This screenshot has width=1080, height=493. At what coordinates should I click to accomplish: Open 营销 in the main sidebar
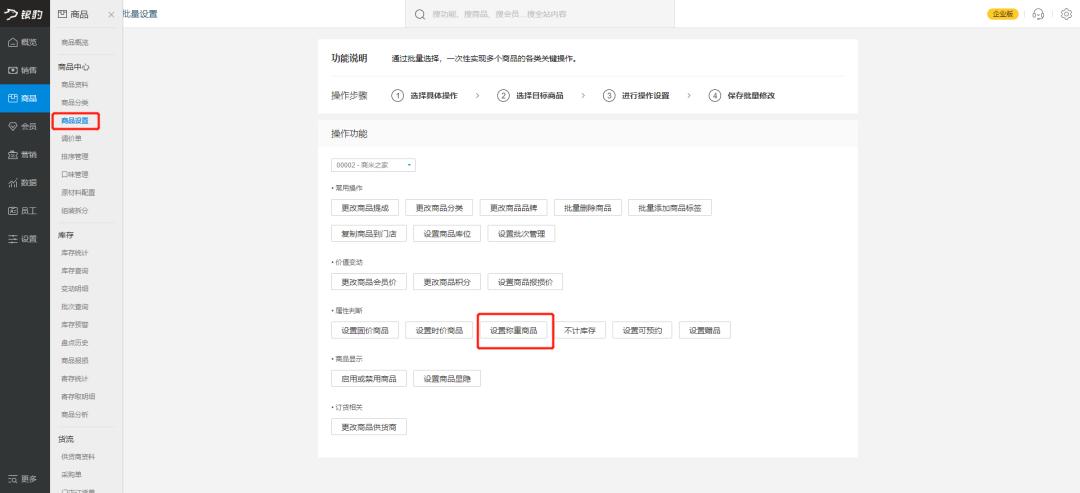tap(25, 155)
